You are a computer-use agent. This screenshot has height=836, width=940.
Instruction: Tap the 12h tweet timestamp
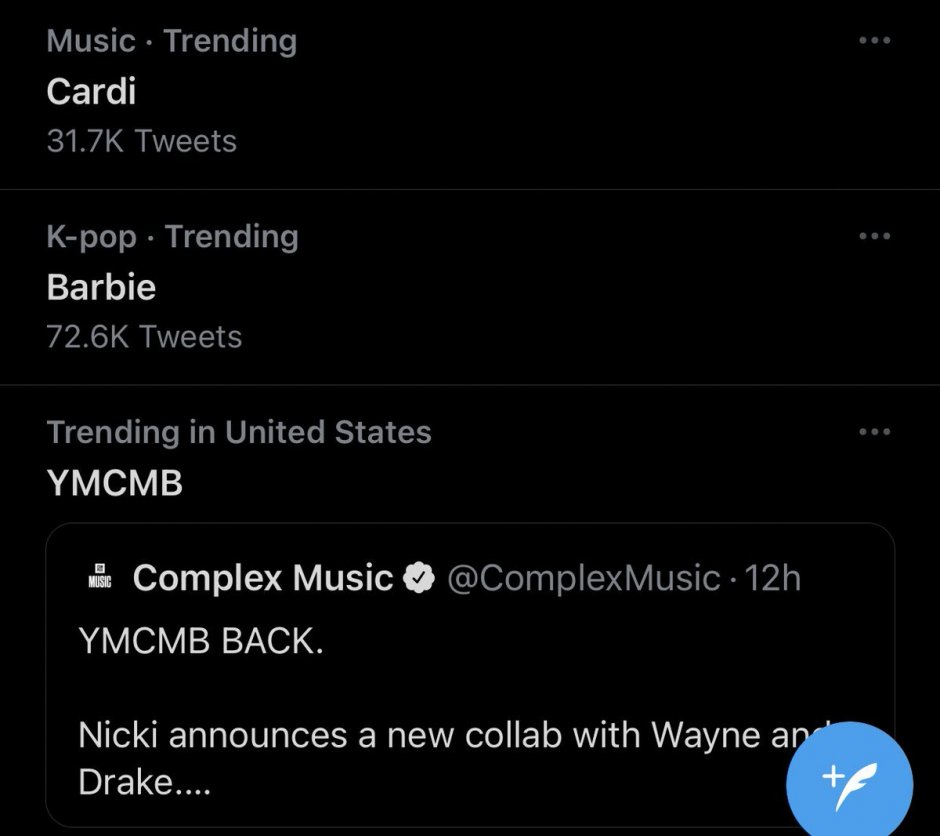pos(772,578)
